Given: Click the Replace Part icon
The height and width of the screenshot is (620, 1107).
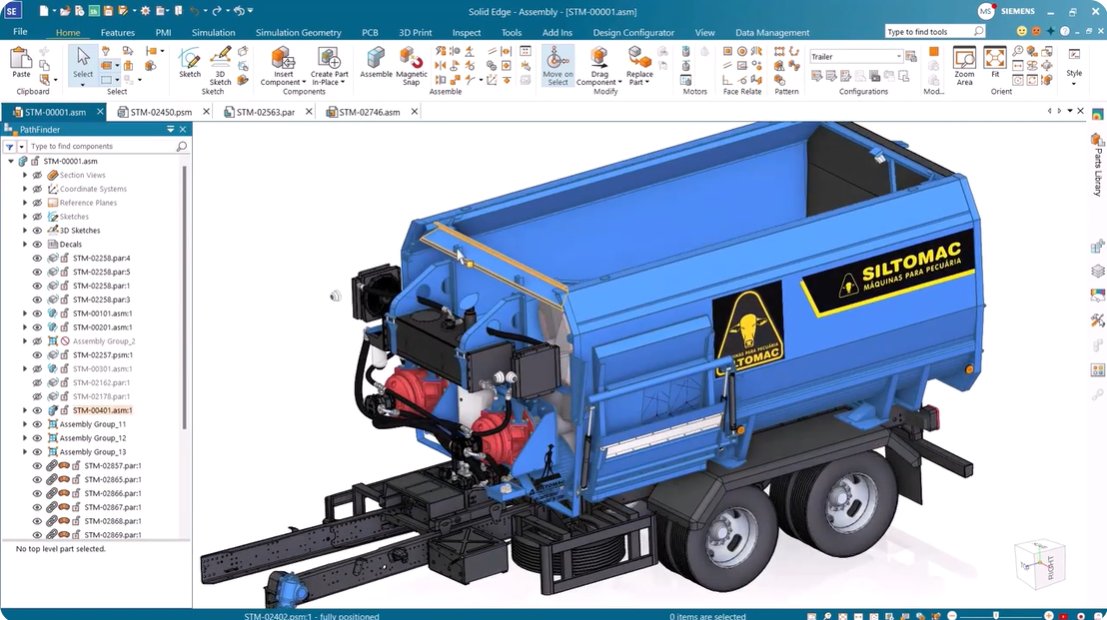Looking at the screenshot, I should [x=639, y=58].
